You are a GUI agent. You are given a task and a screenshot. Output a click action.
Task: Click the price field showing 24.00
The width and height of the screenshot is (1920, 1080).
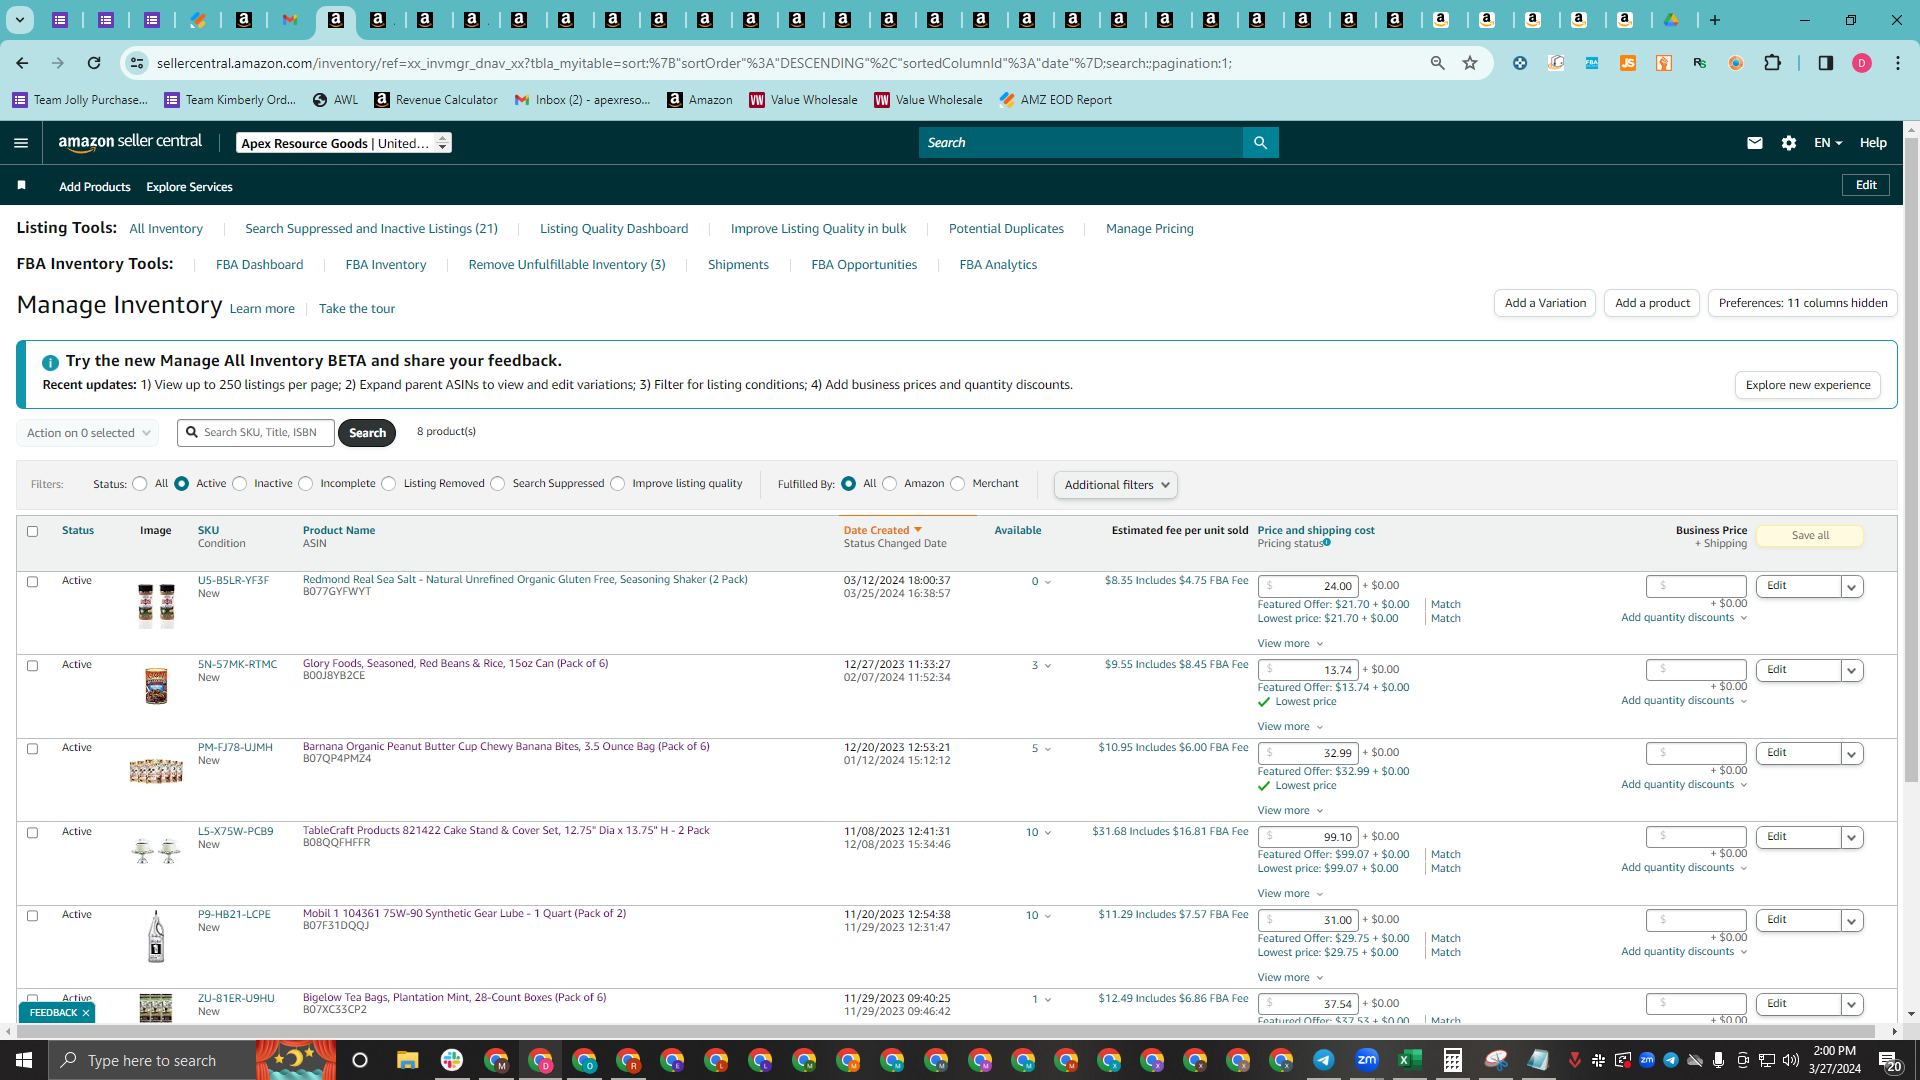pyautogui.click(x=1308, y=587)
